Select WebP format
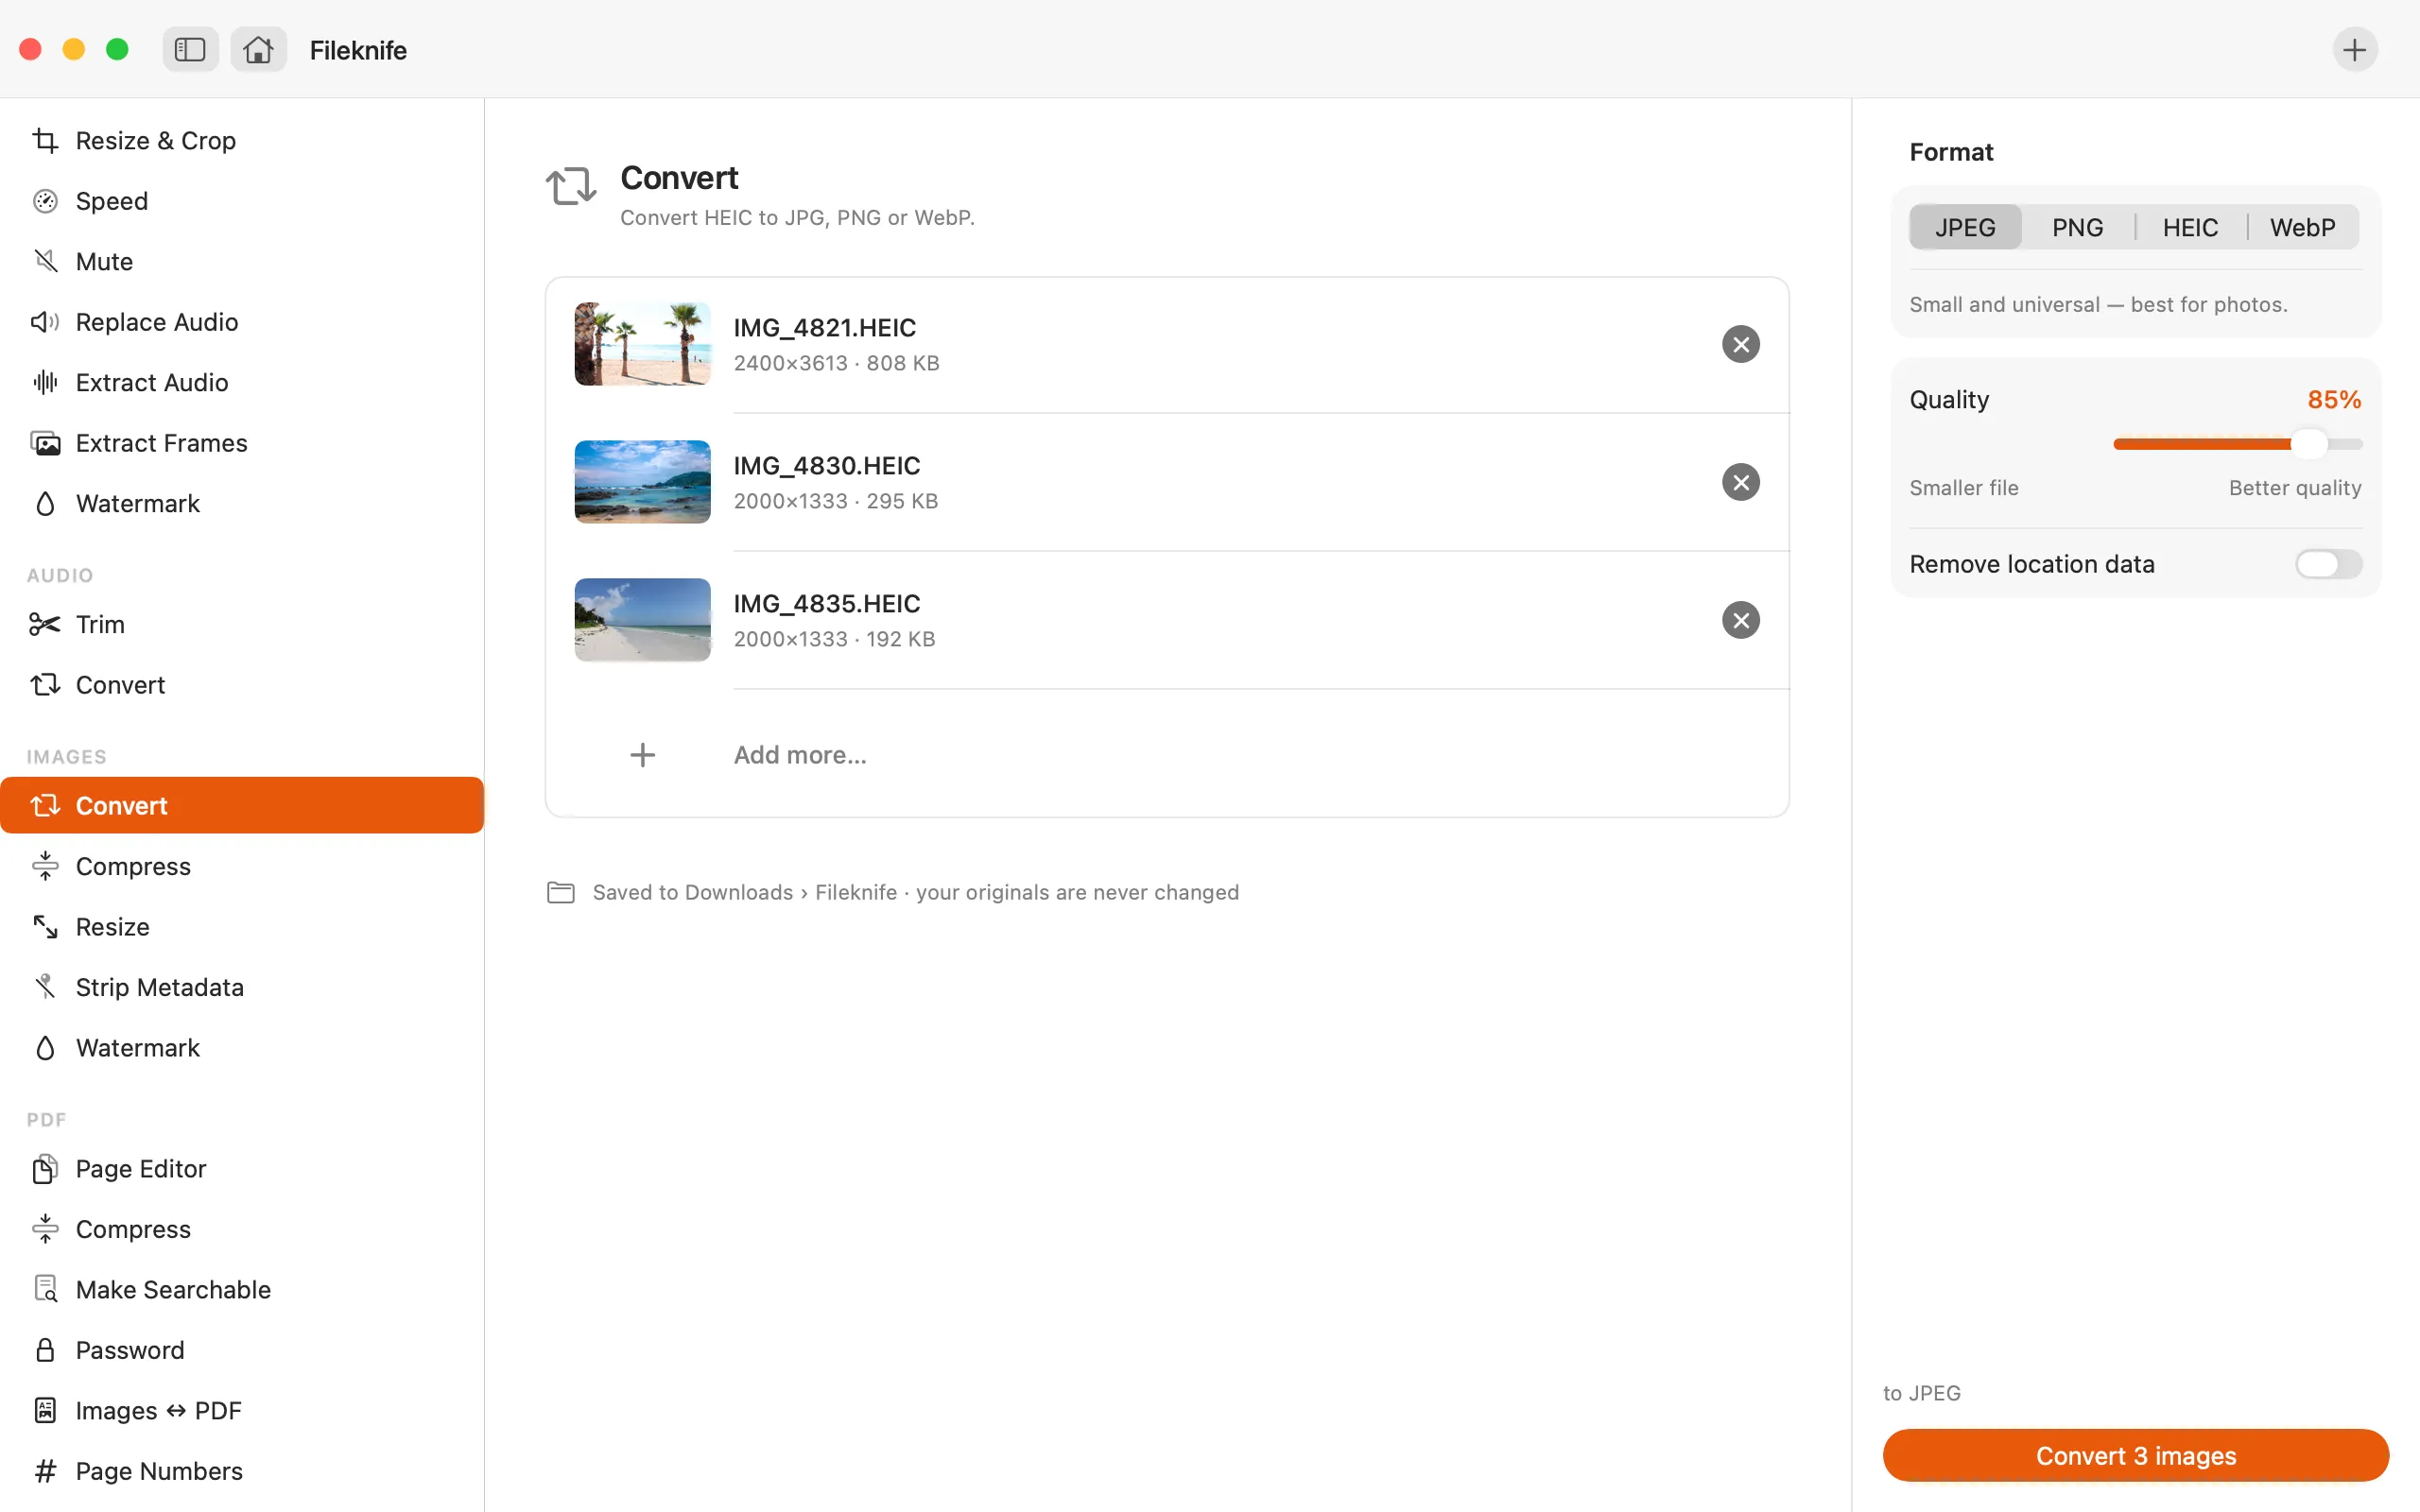The height and width of the screenshot is (1512, 2420). pyautogui.click(x=2302, y=228)
